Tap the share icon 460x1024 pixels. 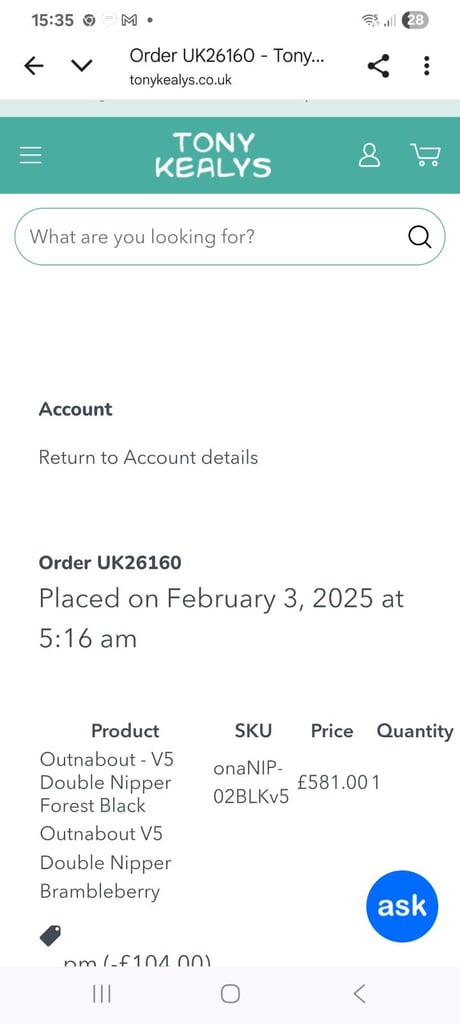378,65
